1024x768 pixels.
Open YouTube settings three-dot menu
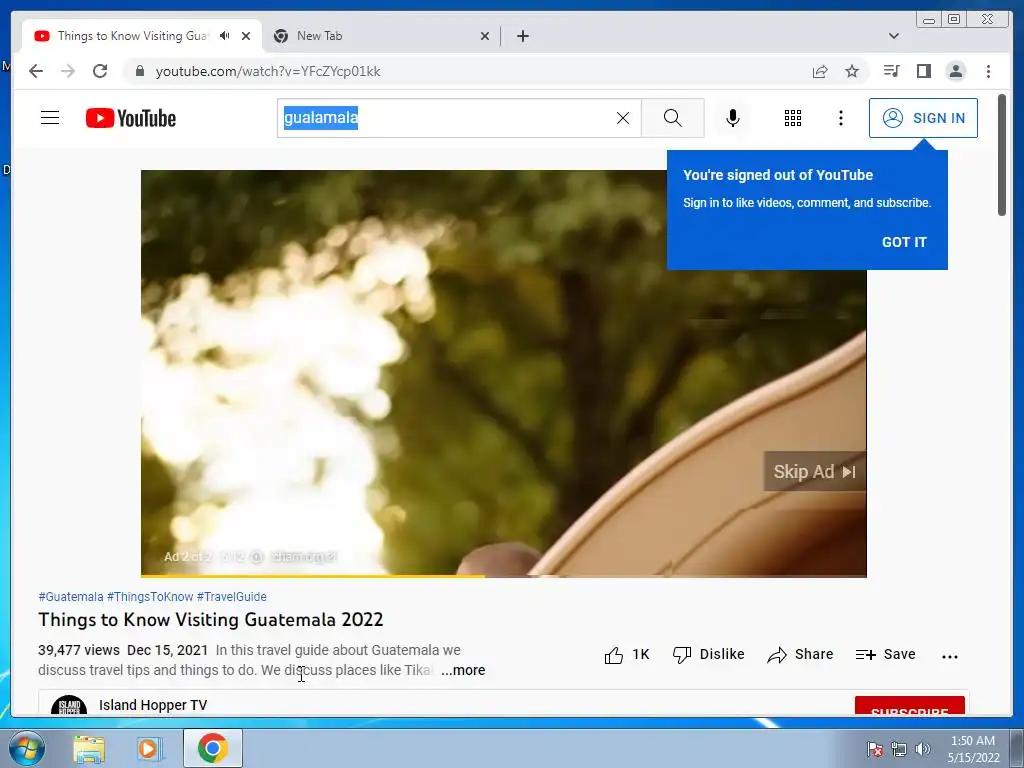[841, 118]
